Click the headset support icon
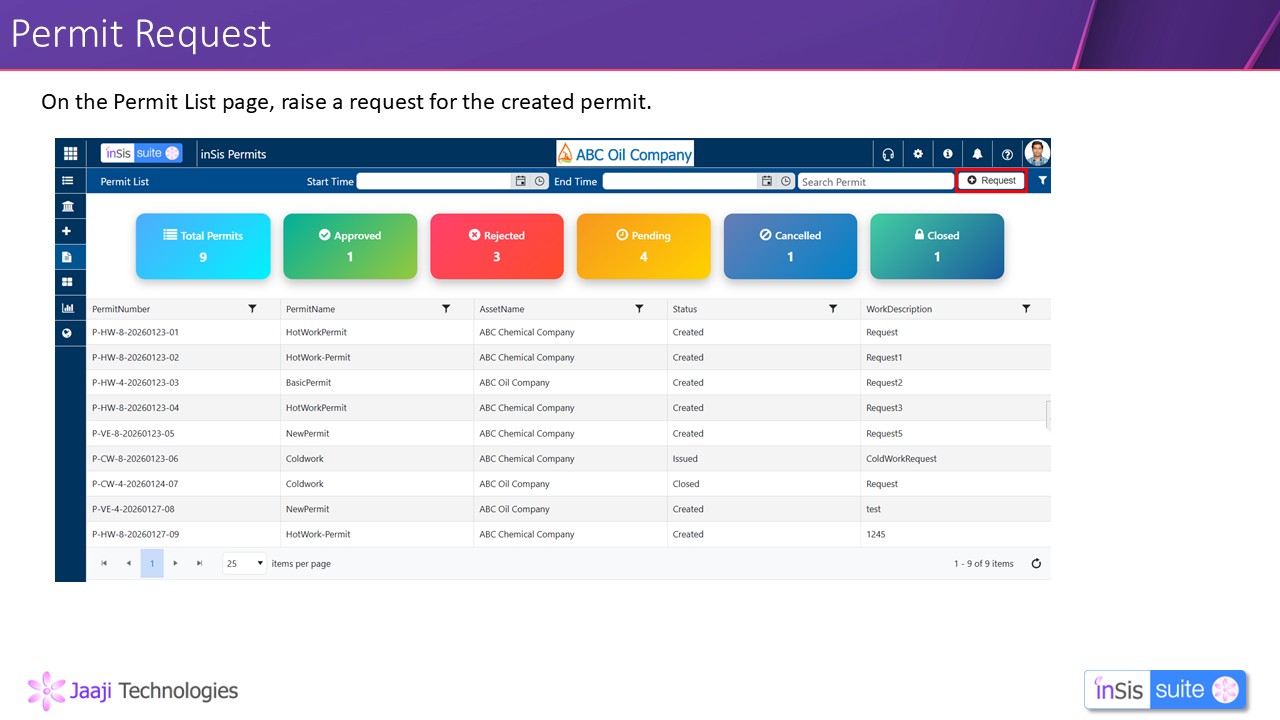The height and width of the screenshot is (720, 1280). [x=887, y=154]
